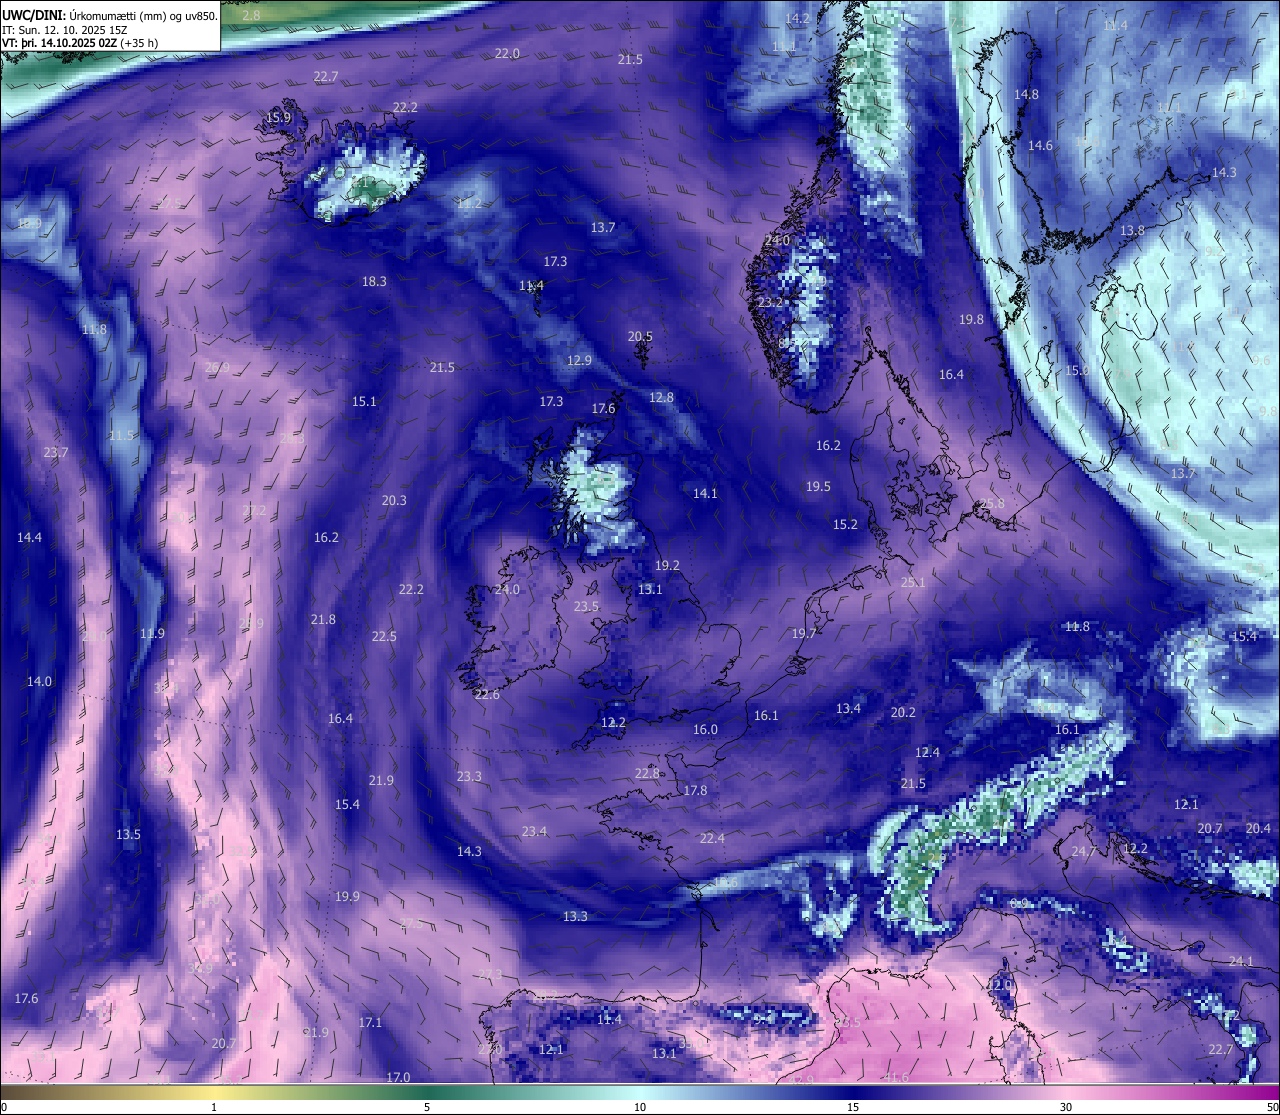Pick the 23.4 value west of Brittany

coord(534,831)
